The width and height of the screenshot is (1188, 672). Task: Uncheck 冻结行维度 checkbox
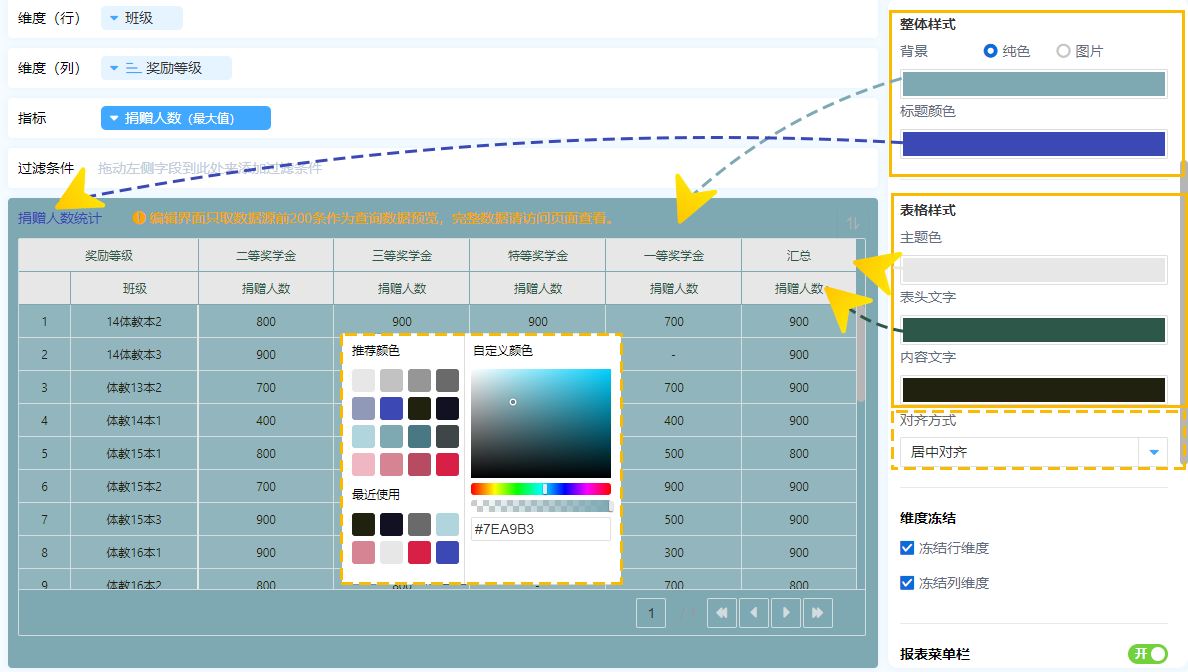click(907, 548)
